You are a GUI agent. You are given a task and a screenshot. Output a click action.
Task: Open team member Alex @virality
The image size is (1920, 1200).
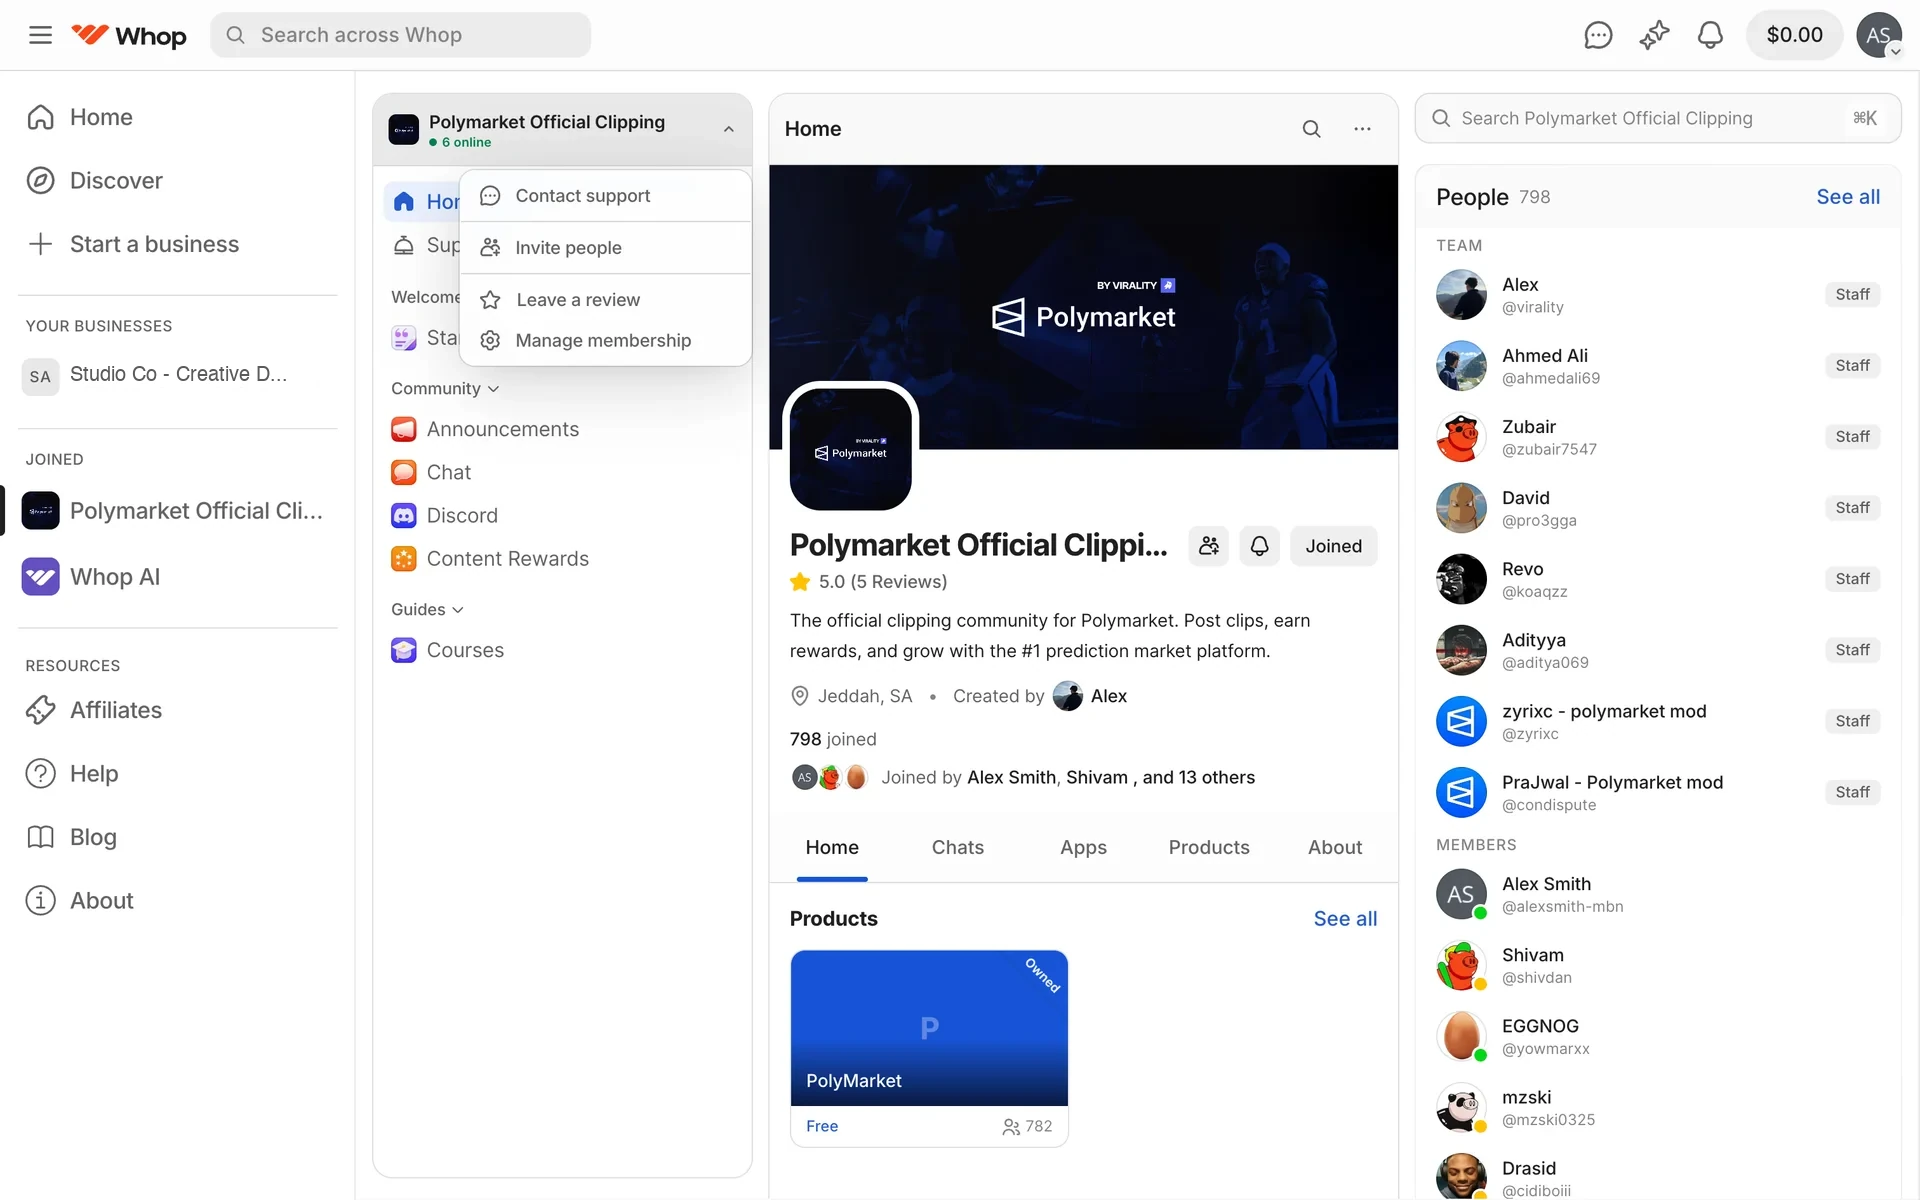[x=1658, y=295]
